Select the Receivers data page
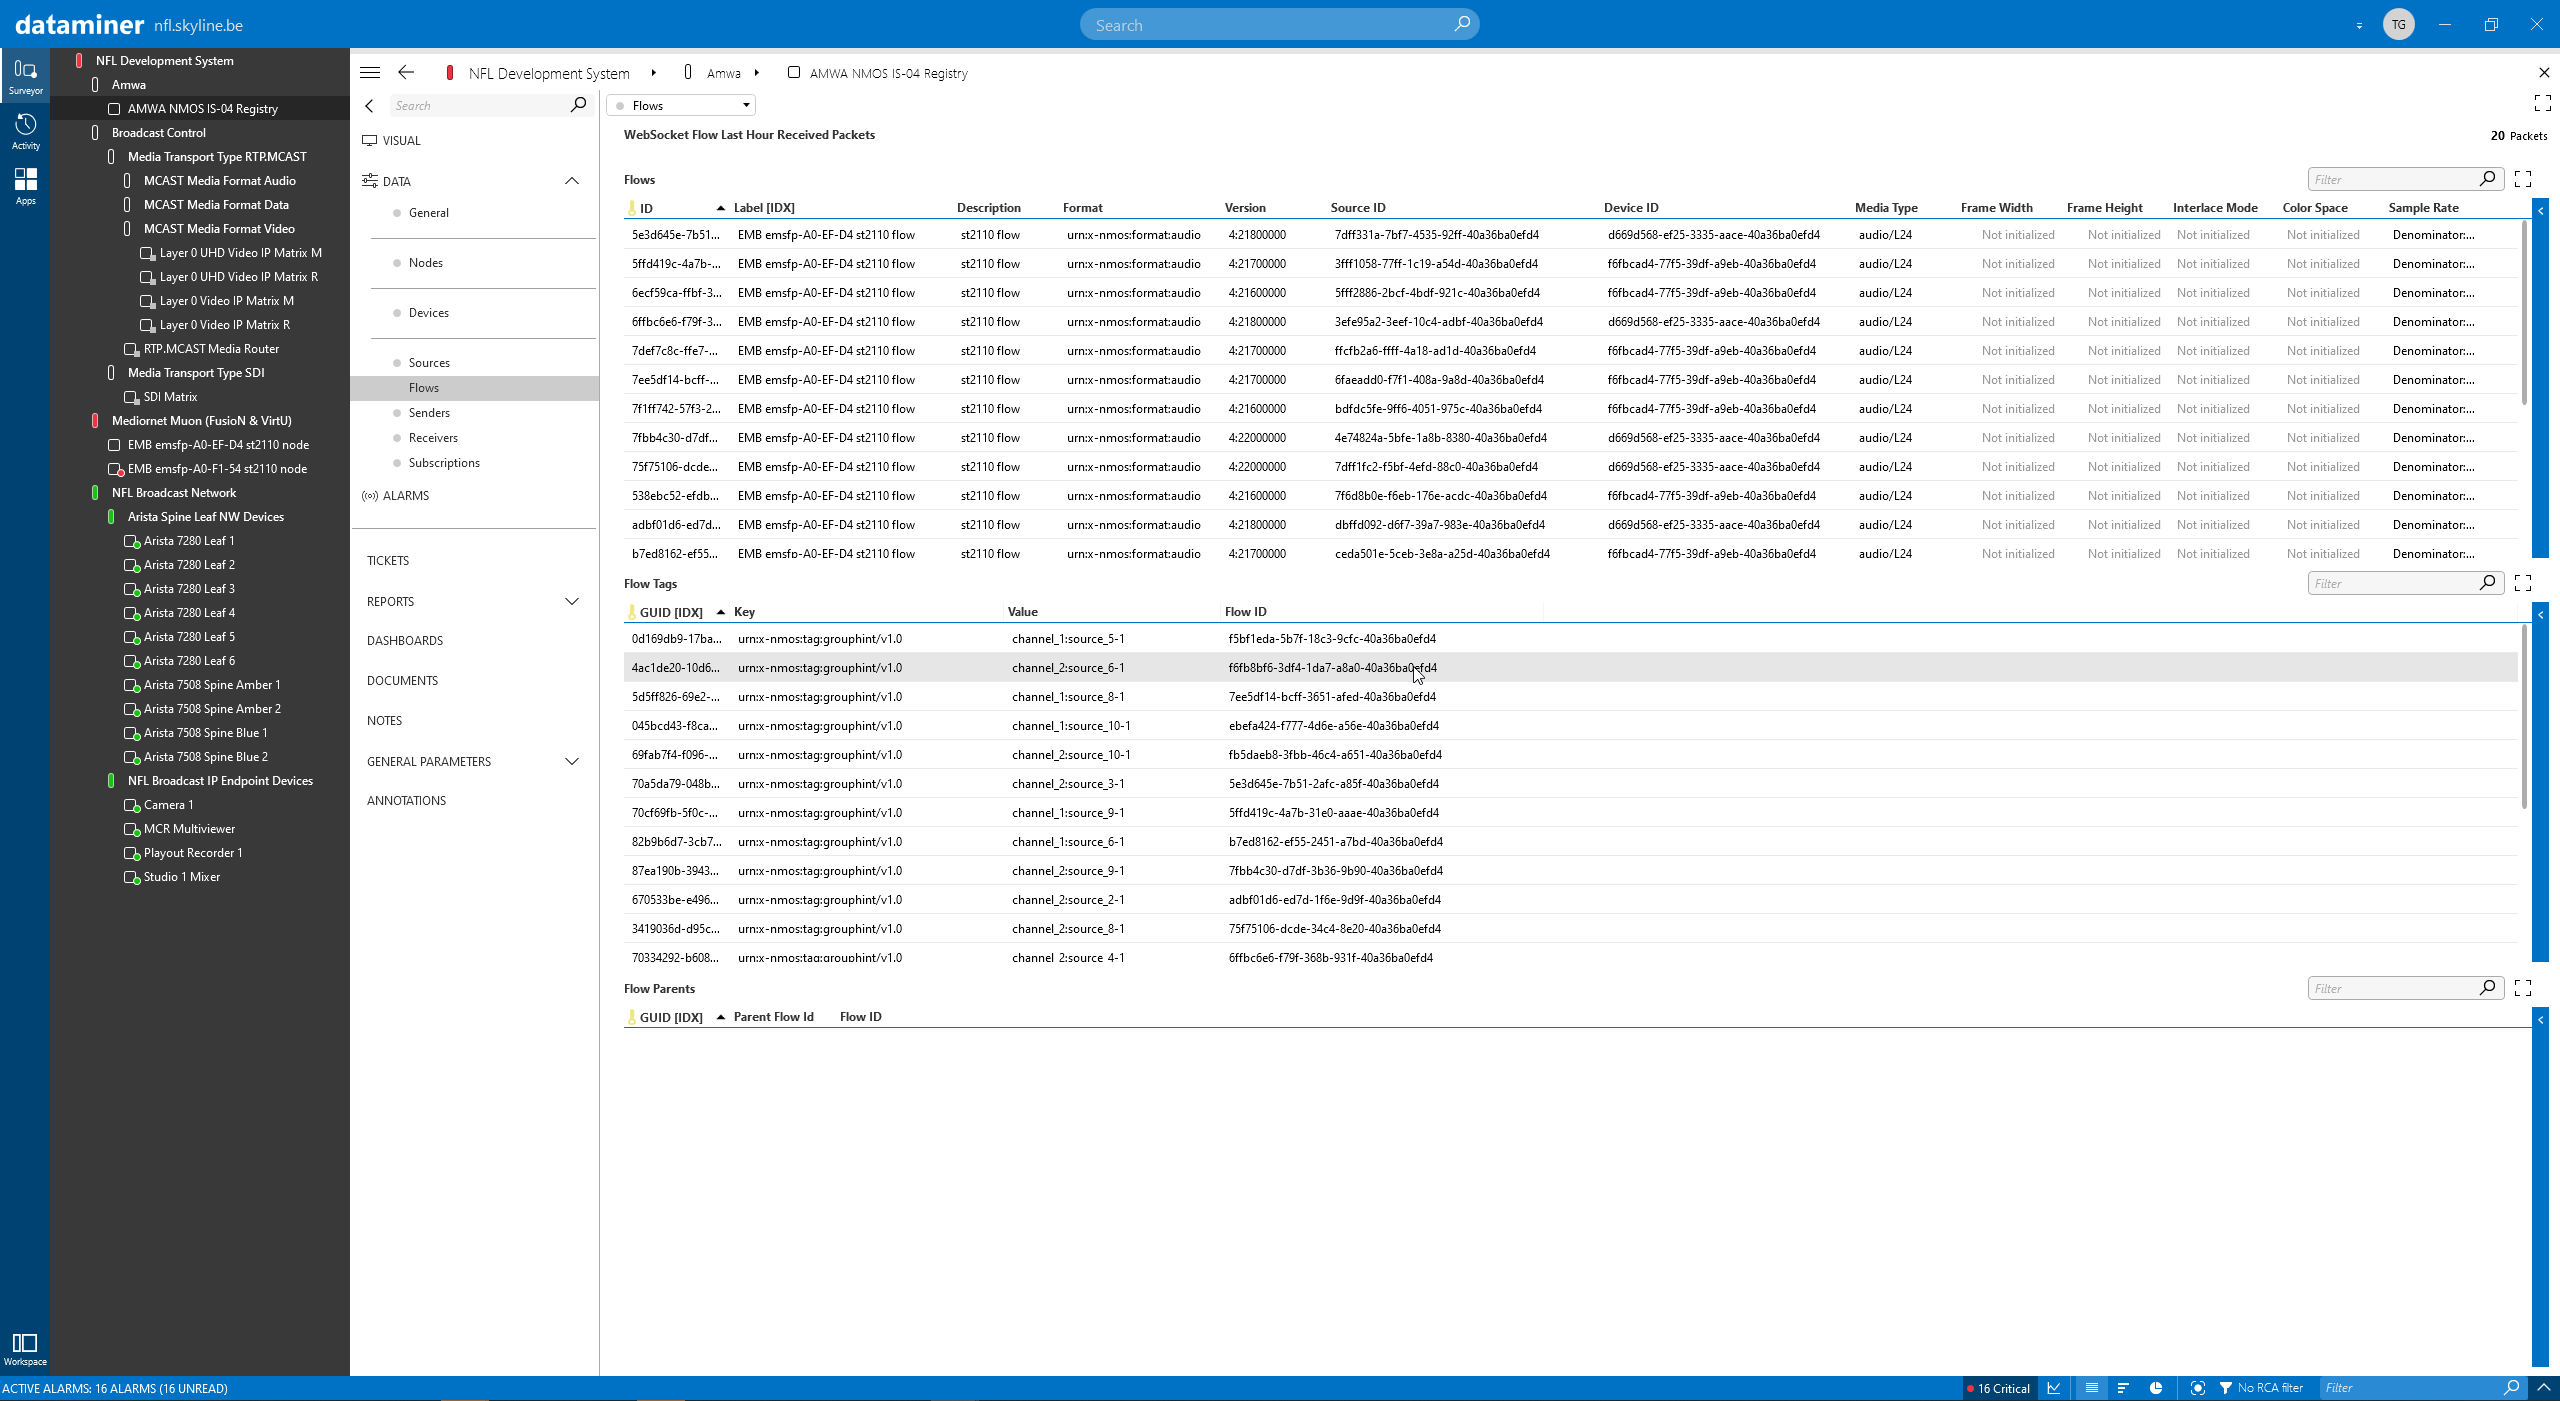 pos(433,438)
